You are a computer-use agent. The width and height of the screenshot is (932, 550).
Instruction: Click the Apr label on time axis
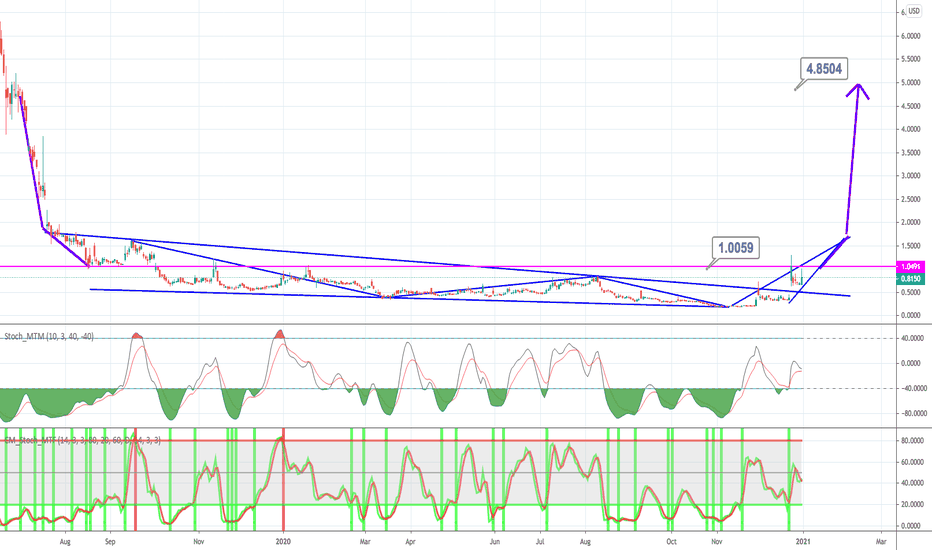[410, 542]
